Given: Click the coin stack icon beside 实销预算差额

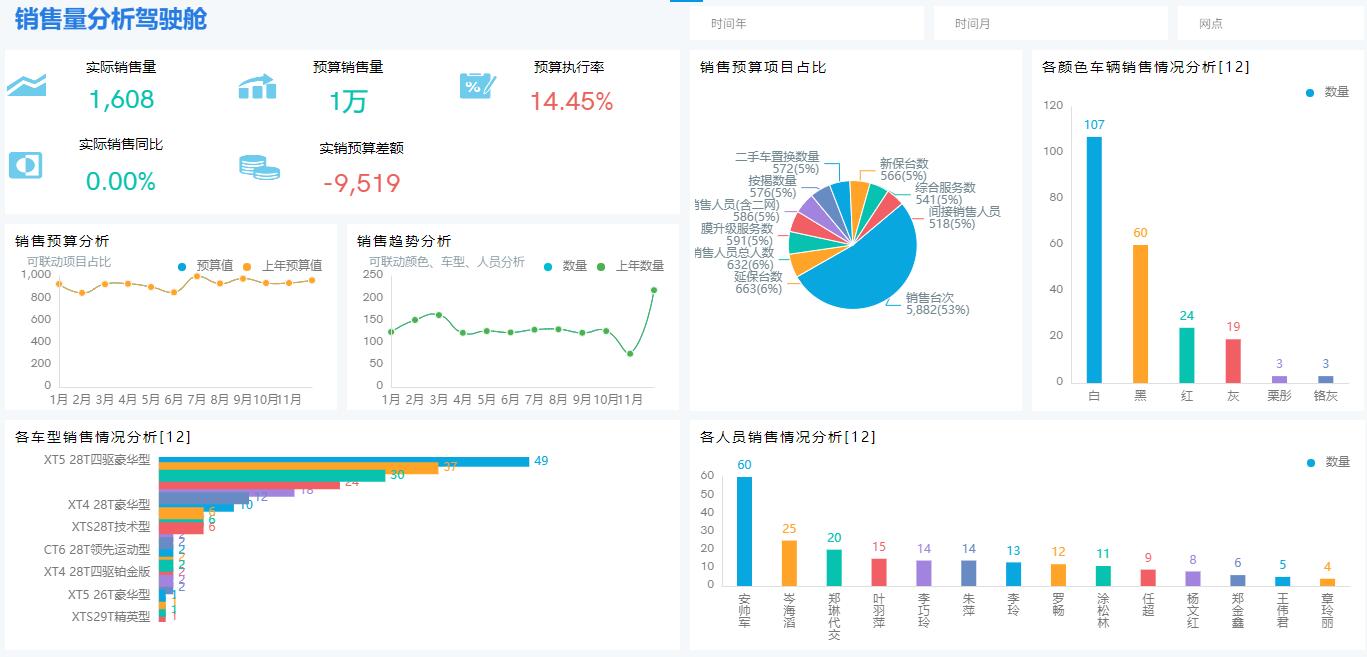Looking at the screenshot, I should coord(259,167).
